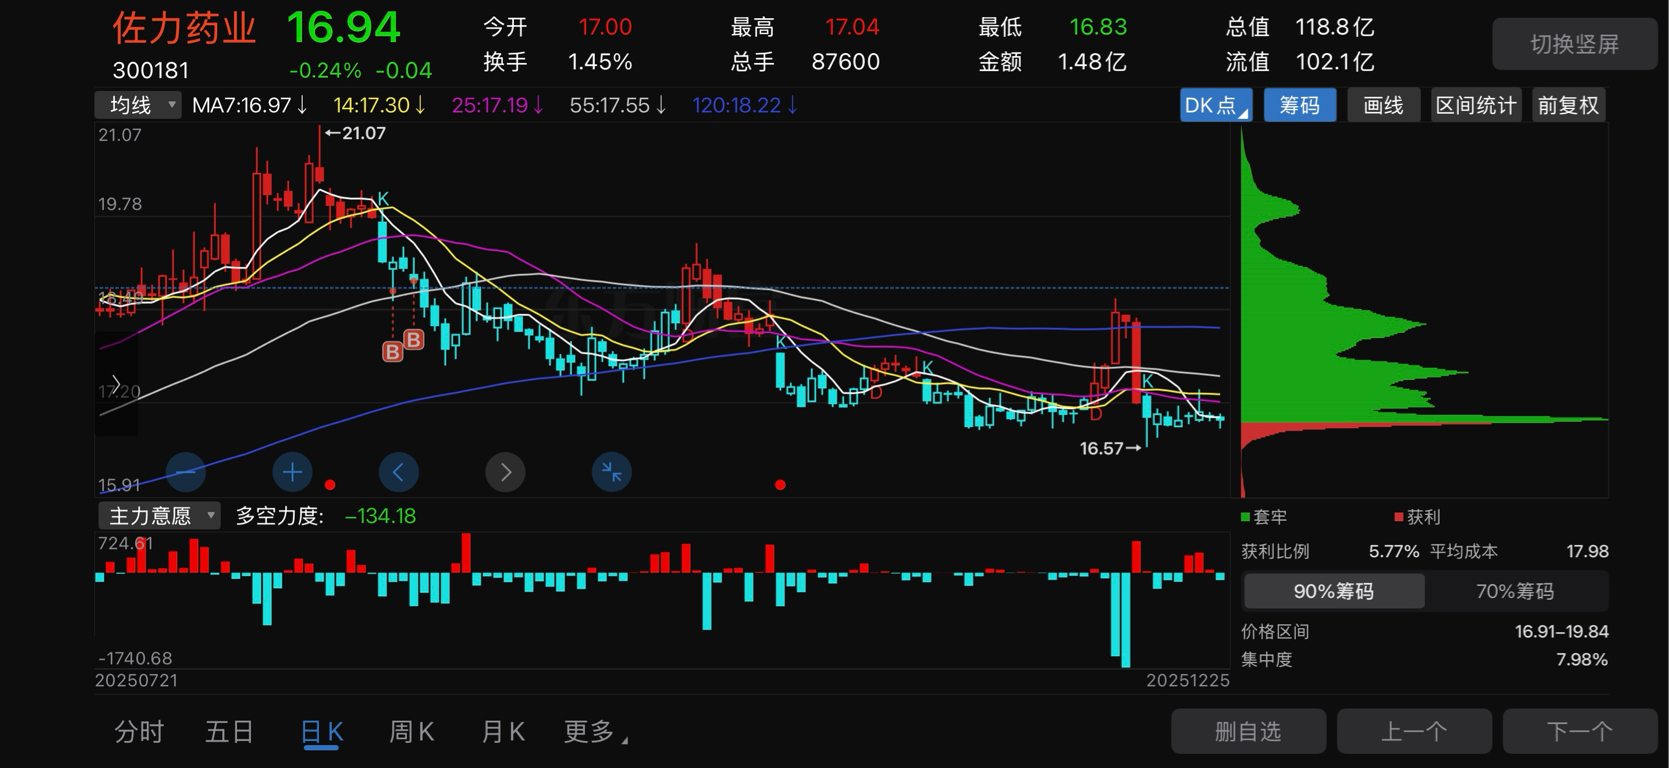Switch to the 周K tab
This screenshot has width=1669, height=768.
click(411, 732)
